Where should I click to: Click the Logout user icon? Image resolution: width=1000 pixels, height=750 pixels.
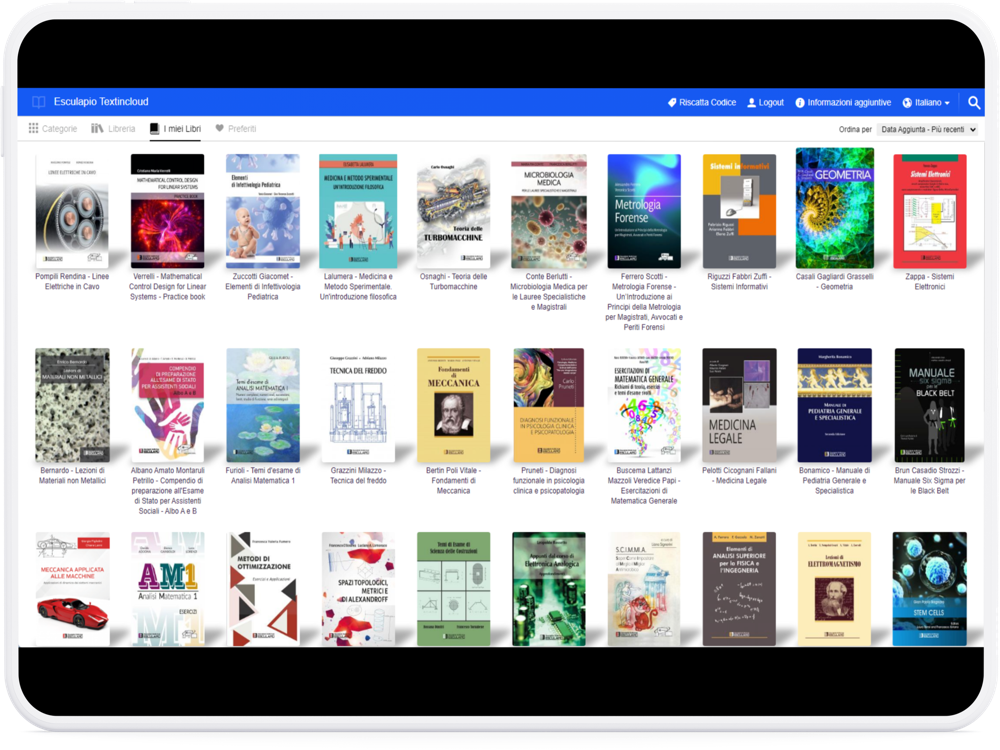point(751,103)
